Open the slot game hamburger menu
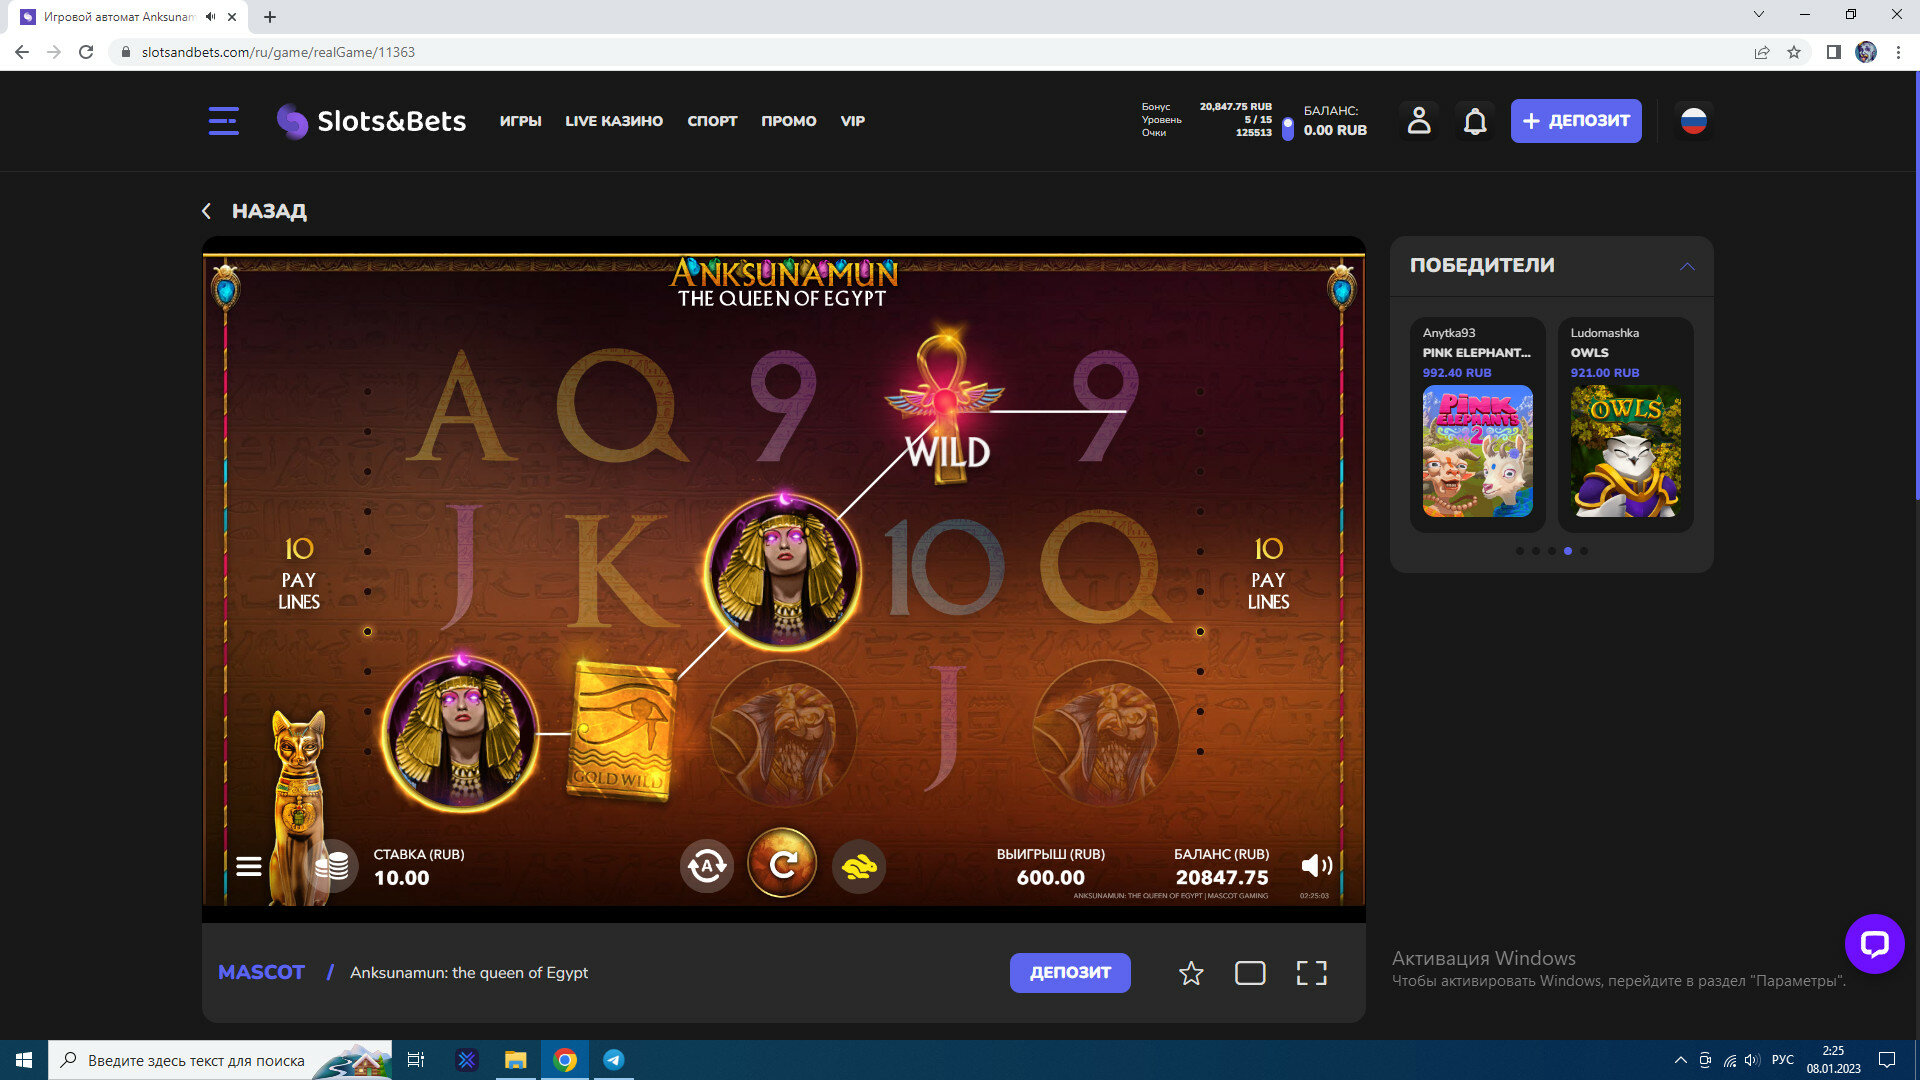 click(x=249, y=866)
